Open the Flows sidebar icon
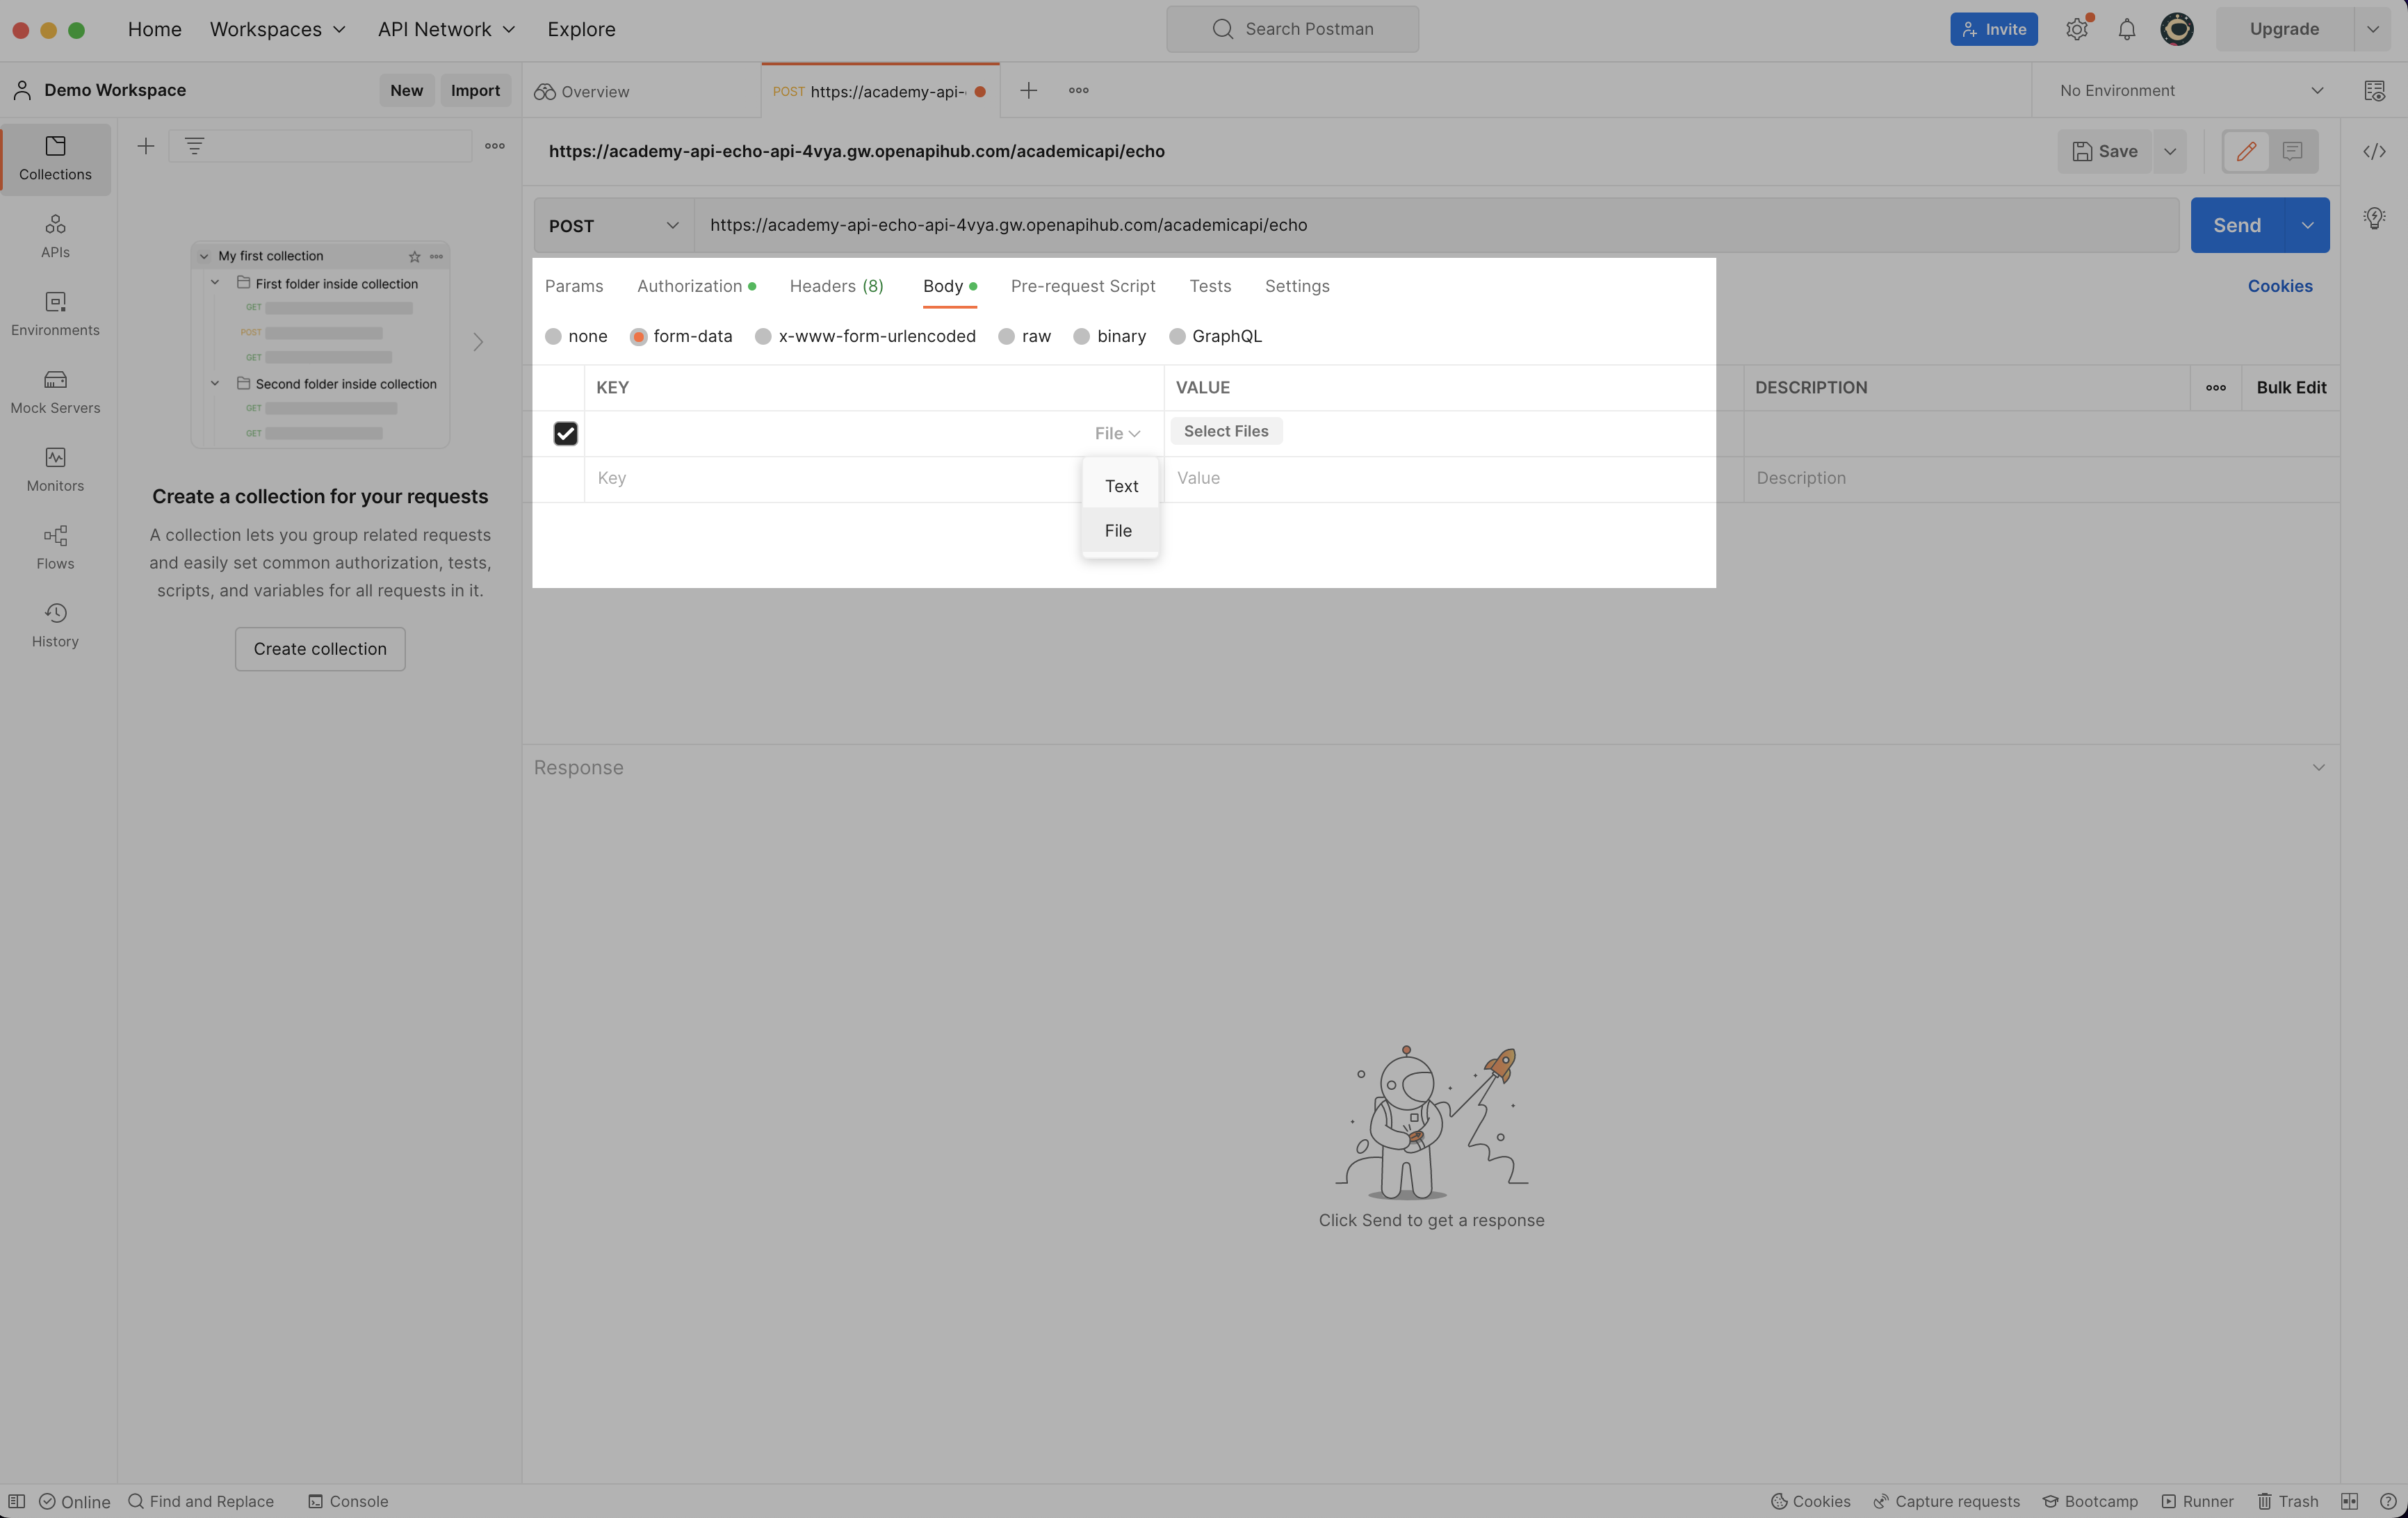The width and height of the screenshot is (2408, 1518). [x=55, y=547]
